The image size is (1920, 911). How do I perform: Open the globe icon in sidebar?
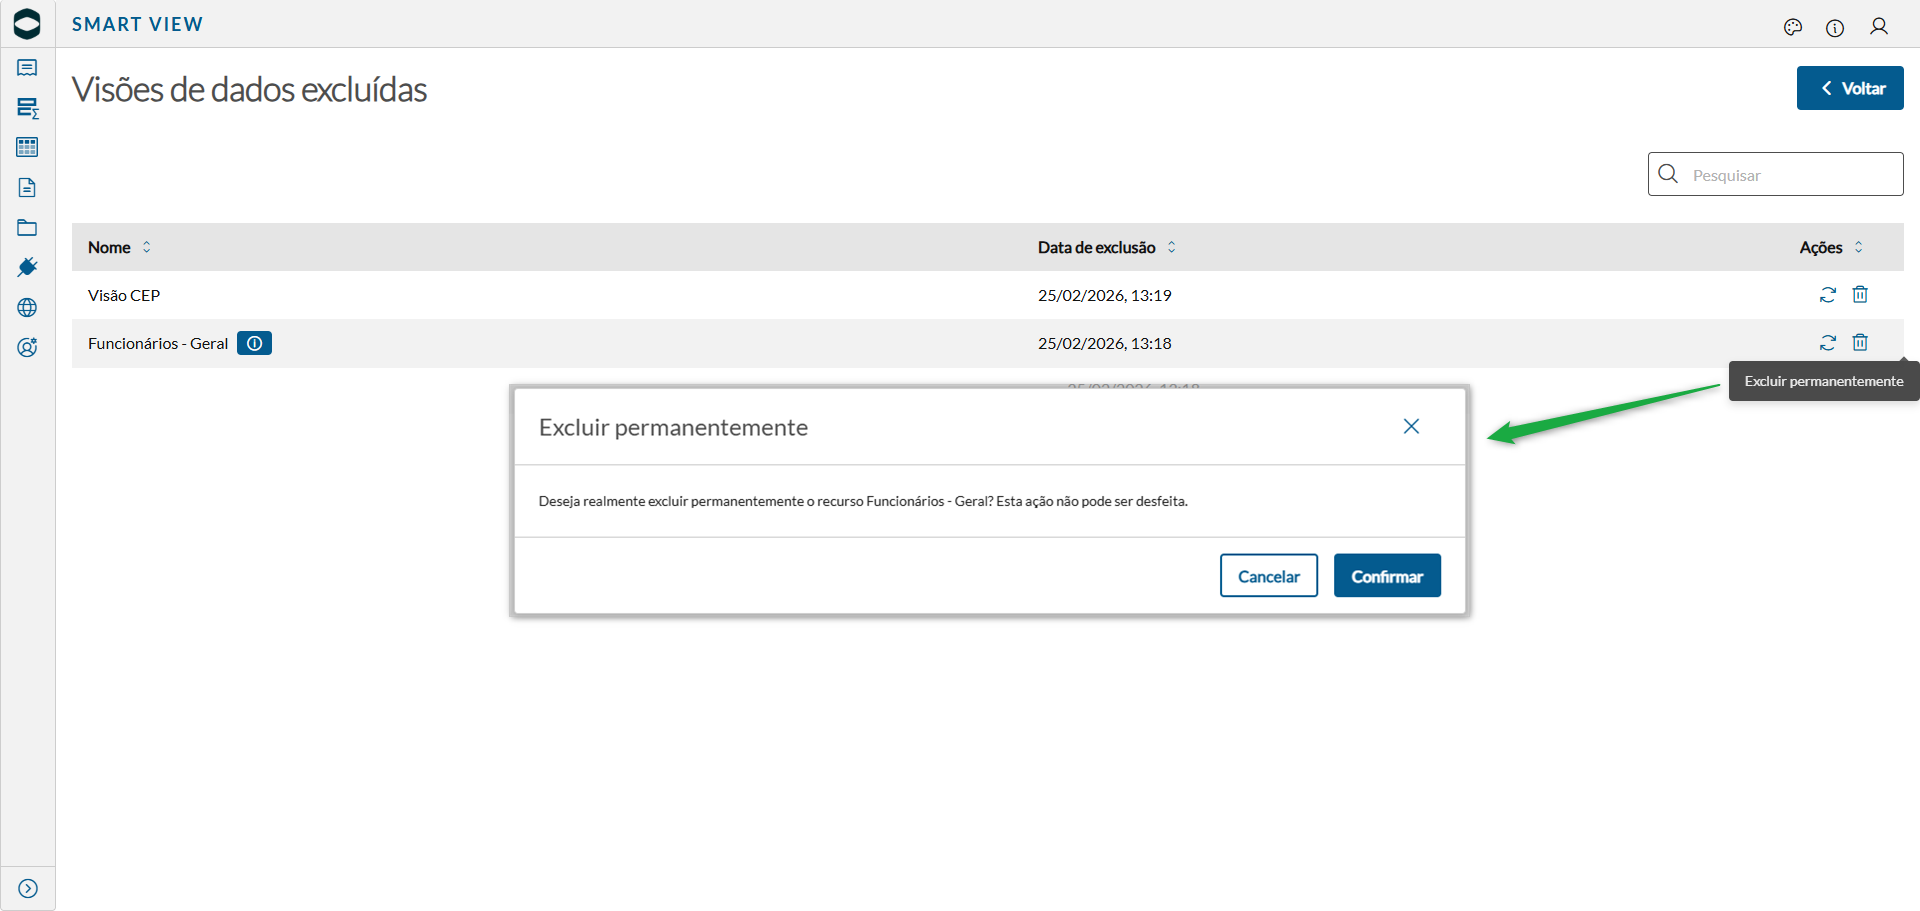coord(27,308)
